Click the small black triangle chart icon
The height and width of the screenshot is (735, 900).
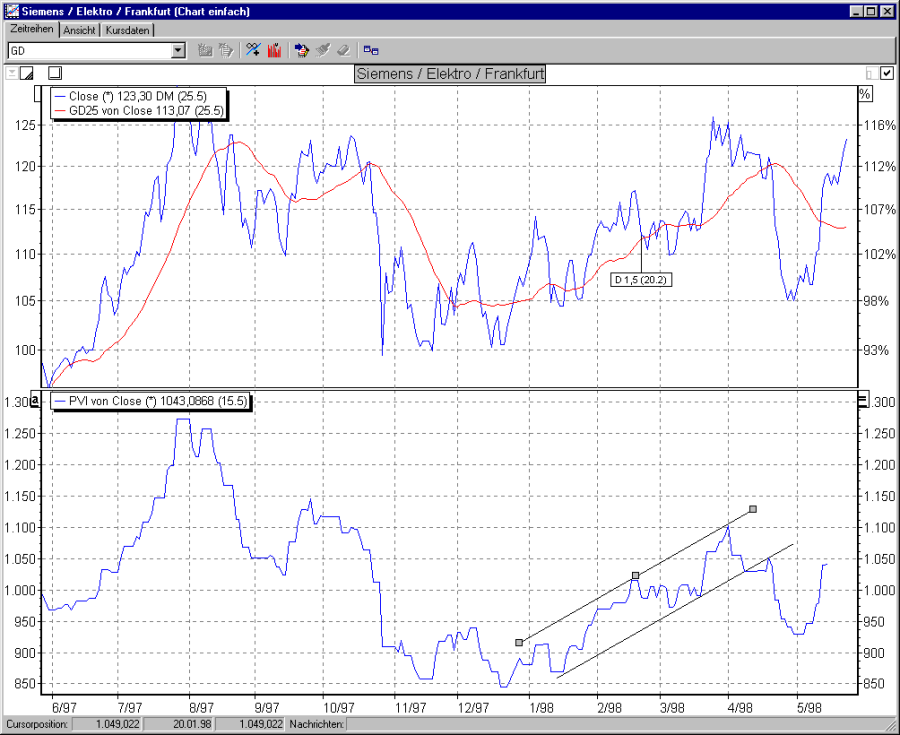point(27,72)
